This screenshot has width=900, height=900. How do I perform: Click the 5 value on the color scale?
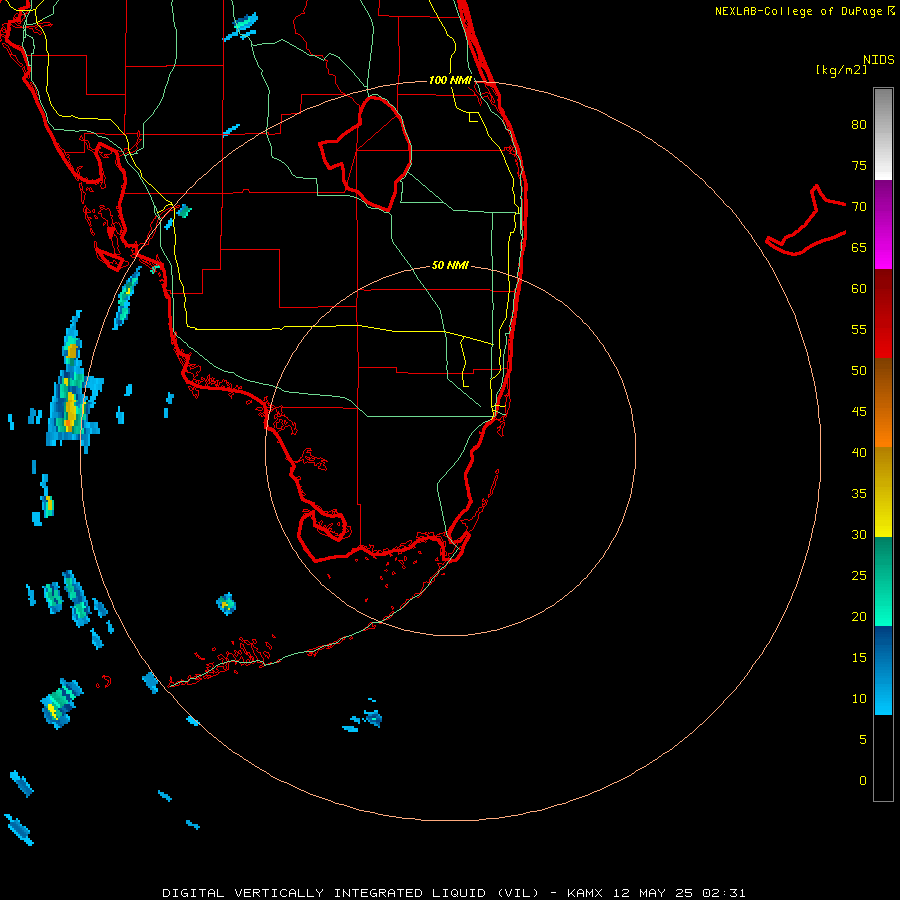coord(863,740)
